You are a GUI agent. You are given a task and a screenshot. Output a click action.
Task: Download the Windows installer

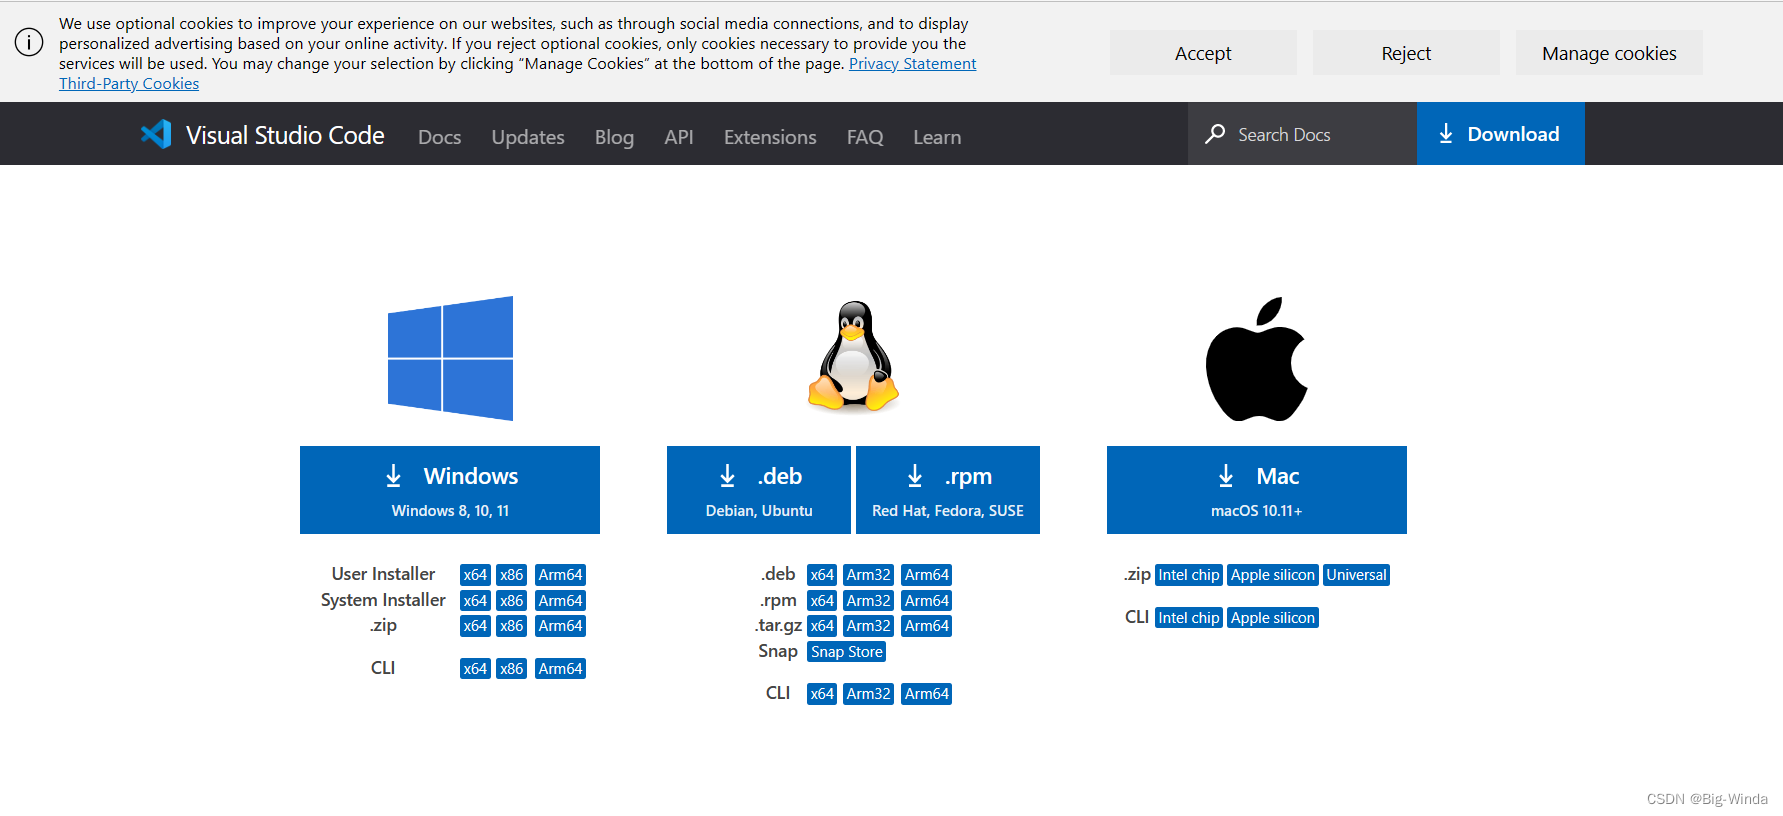click(450, 490)
